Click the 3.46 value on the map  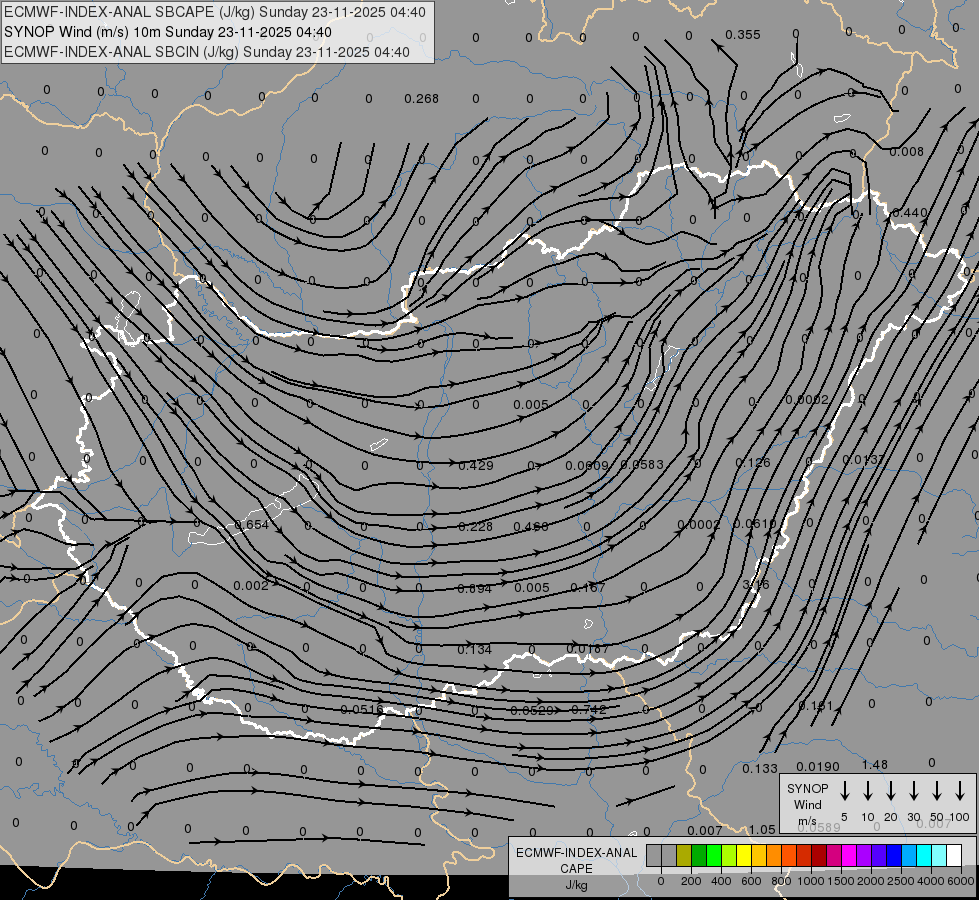[x=756, y=585]
